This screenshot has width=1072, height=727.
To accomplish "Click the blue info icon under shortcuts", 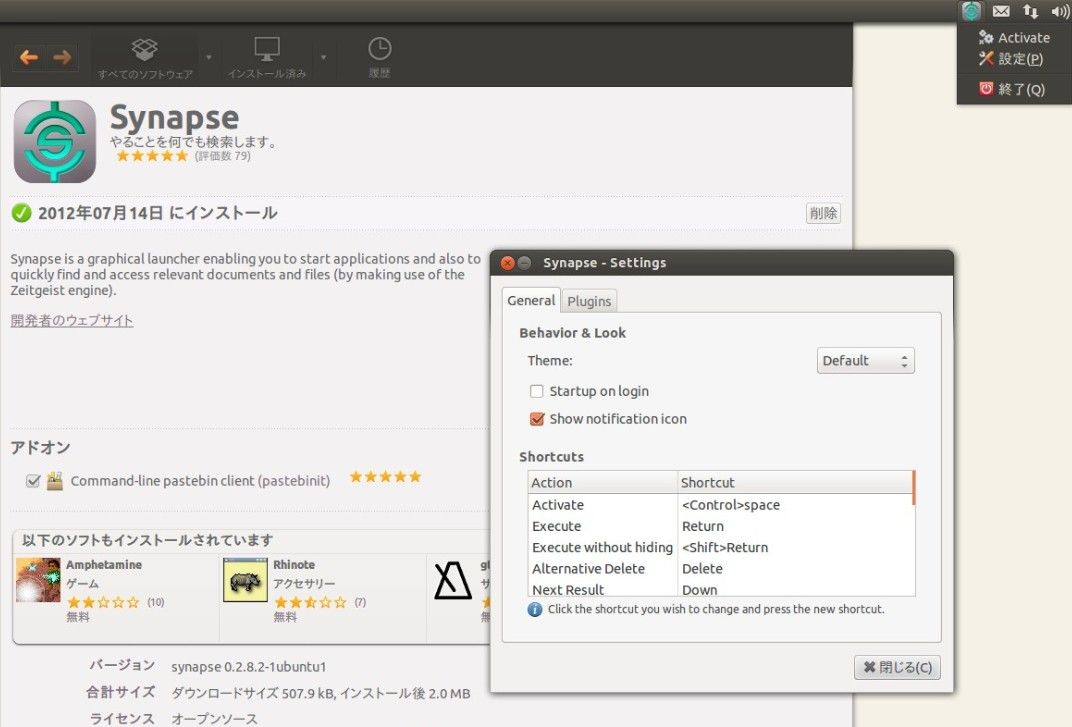I will 535,609.
